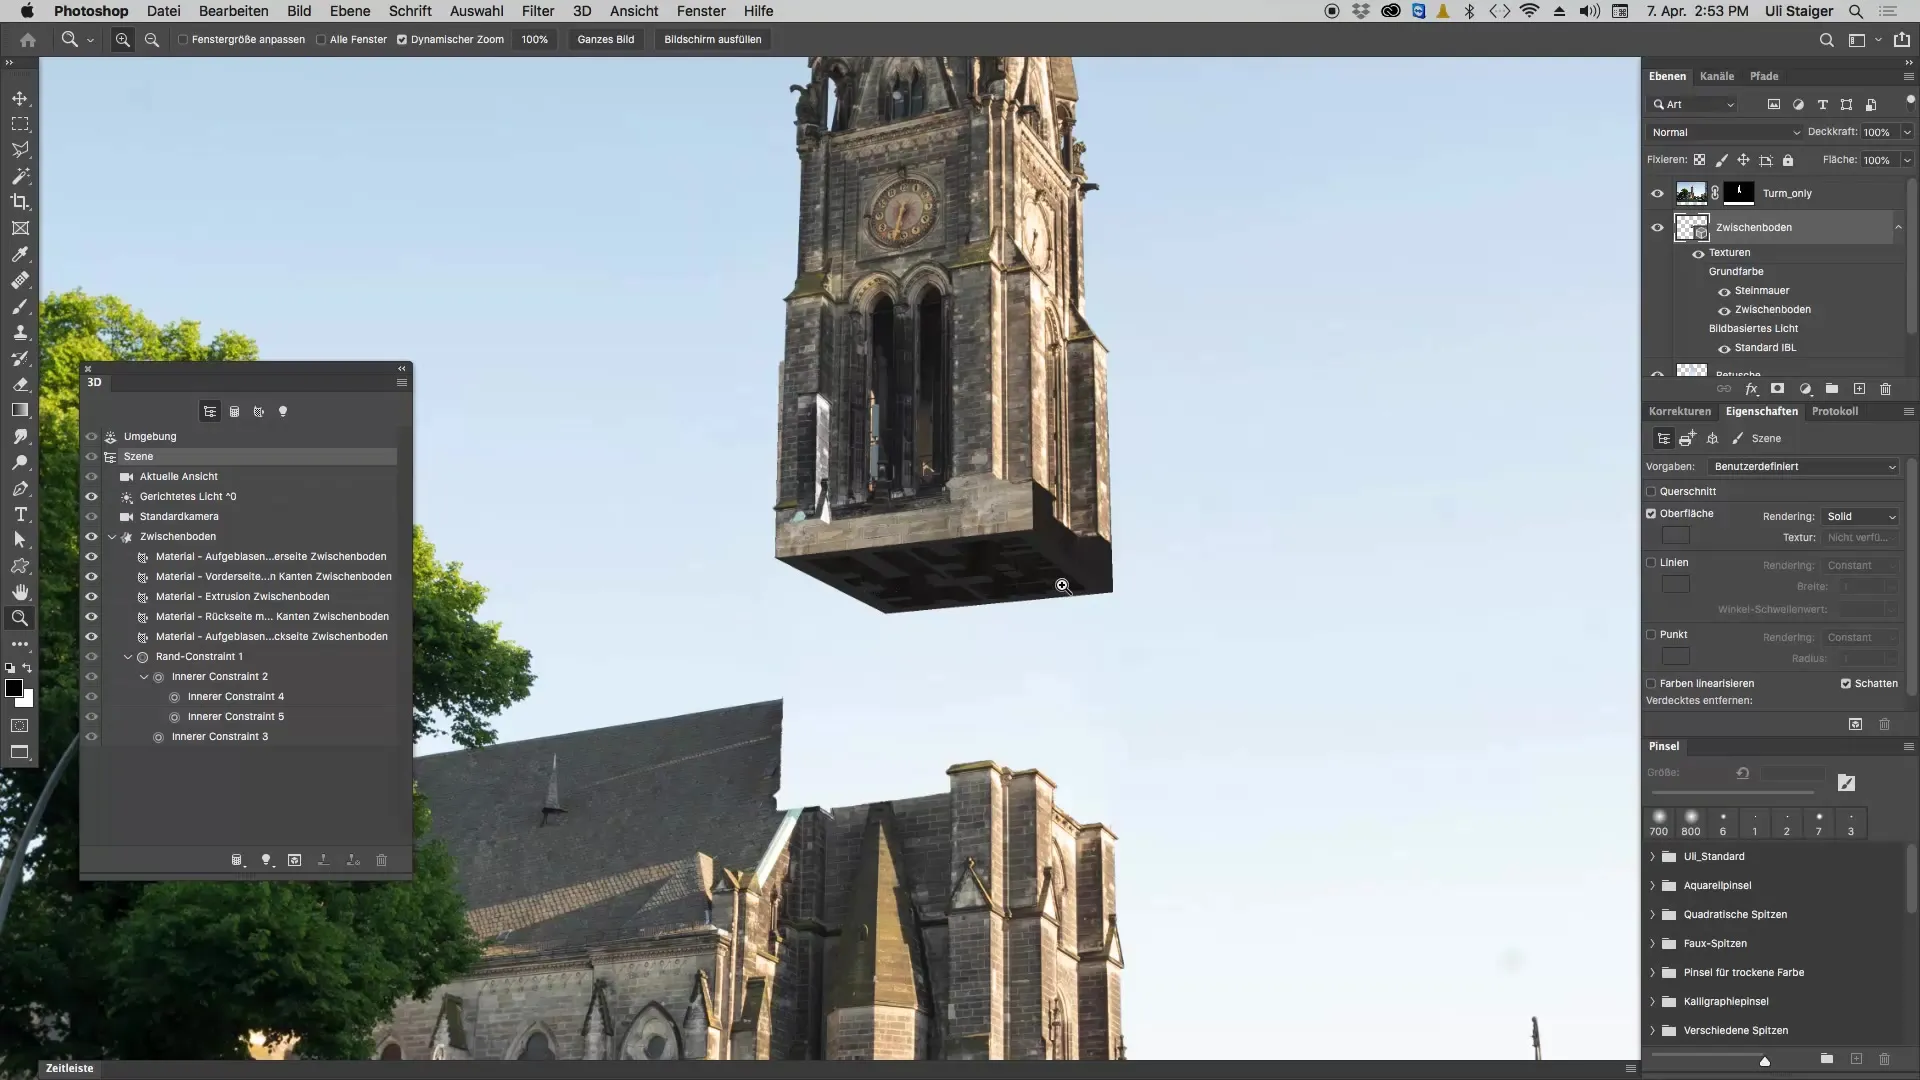Click the 100% zoom button
Screen dimensions: 1920x1080
534,40
